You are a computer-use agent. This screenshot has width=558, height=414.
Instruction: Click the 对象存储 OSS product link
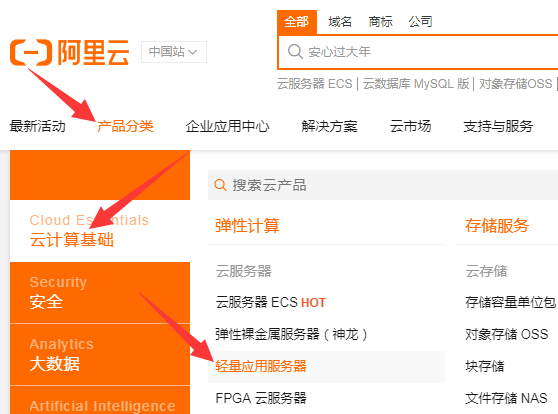coord(506,334)
